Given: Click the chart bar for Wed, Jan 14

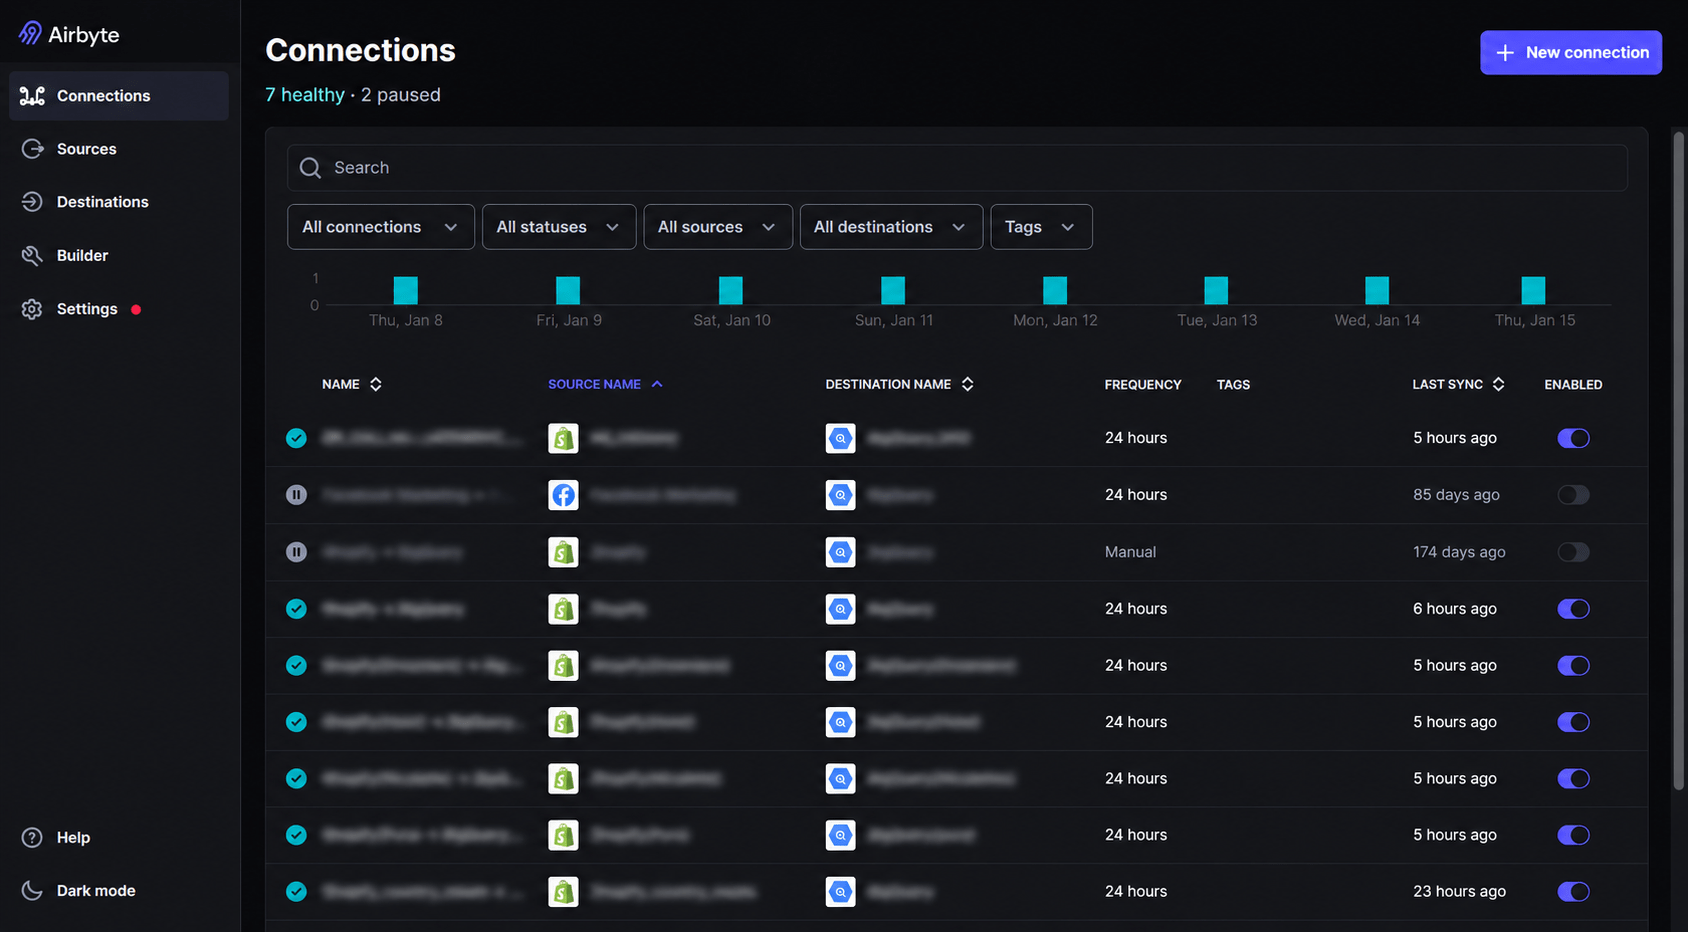Looking at the screenshot, I should point(1377,291).
